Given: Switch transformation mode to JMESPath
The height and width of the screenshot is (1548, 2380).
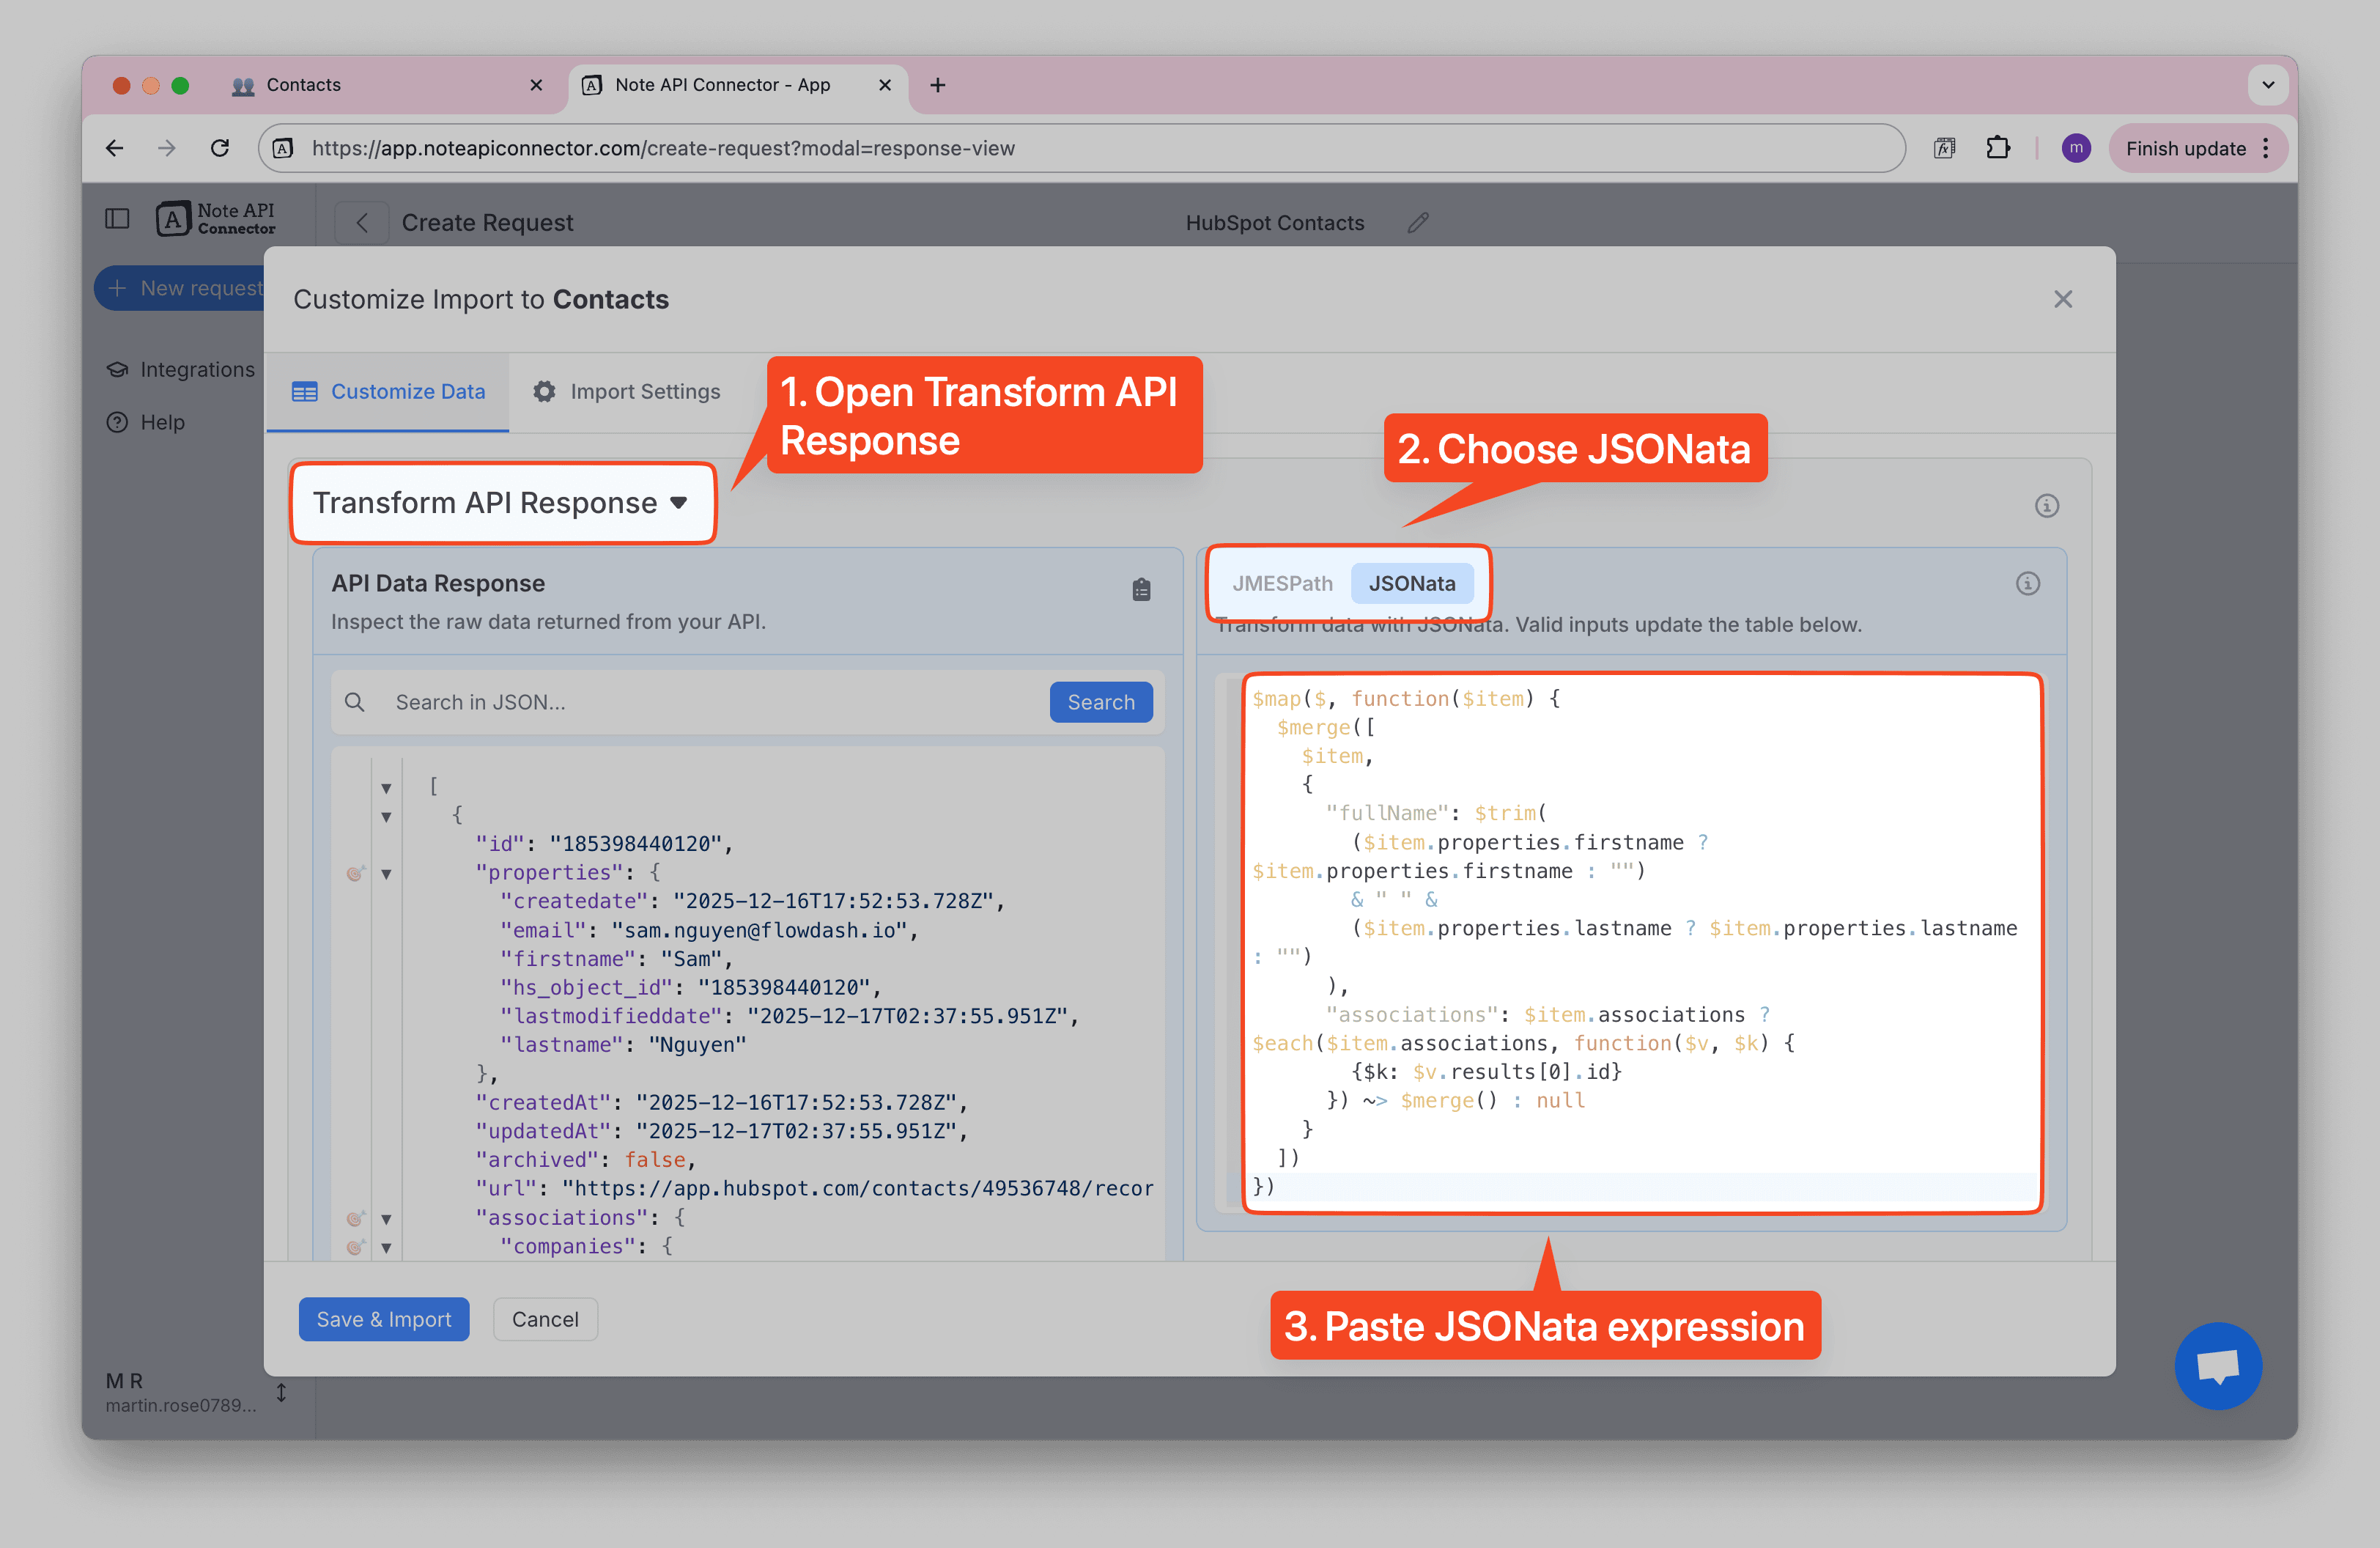Looking at the screenshot, I should [x=1283, y=583].
